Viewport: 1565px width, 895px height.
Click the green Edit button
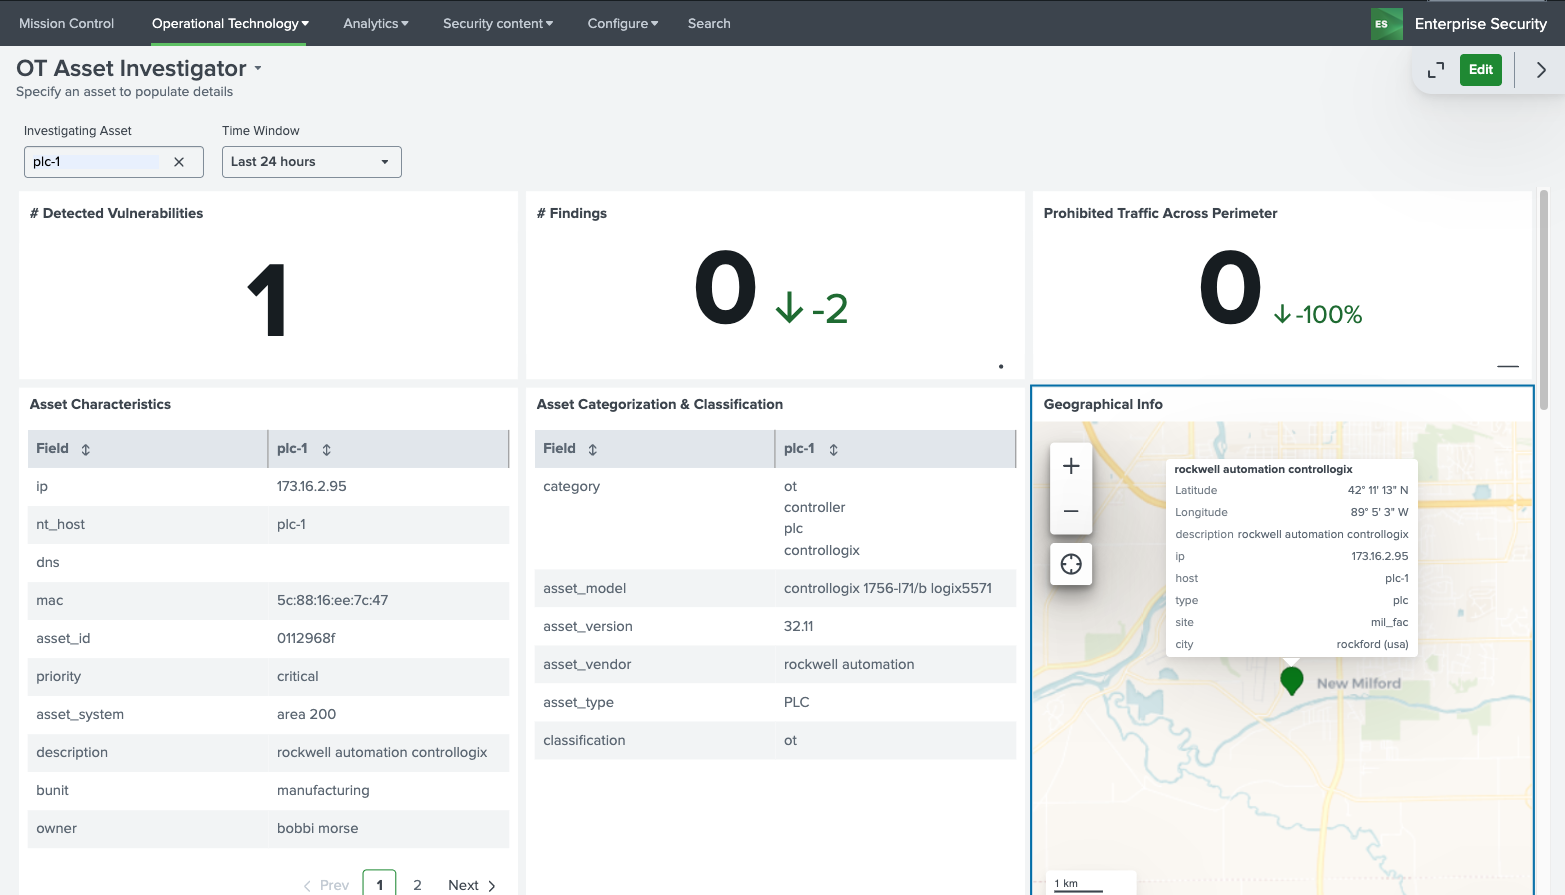click(x=1480, y=70)
